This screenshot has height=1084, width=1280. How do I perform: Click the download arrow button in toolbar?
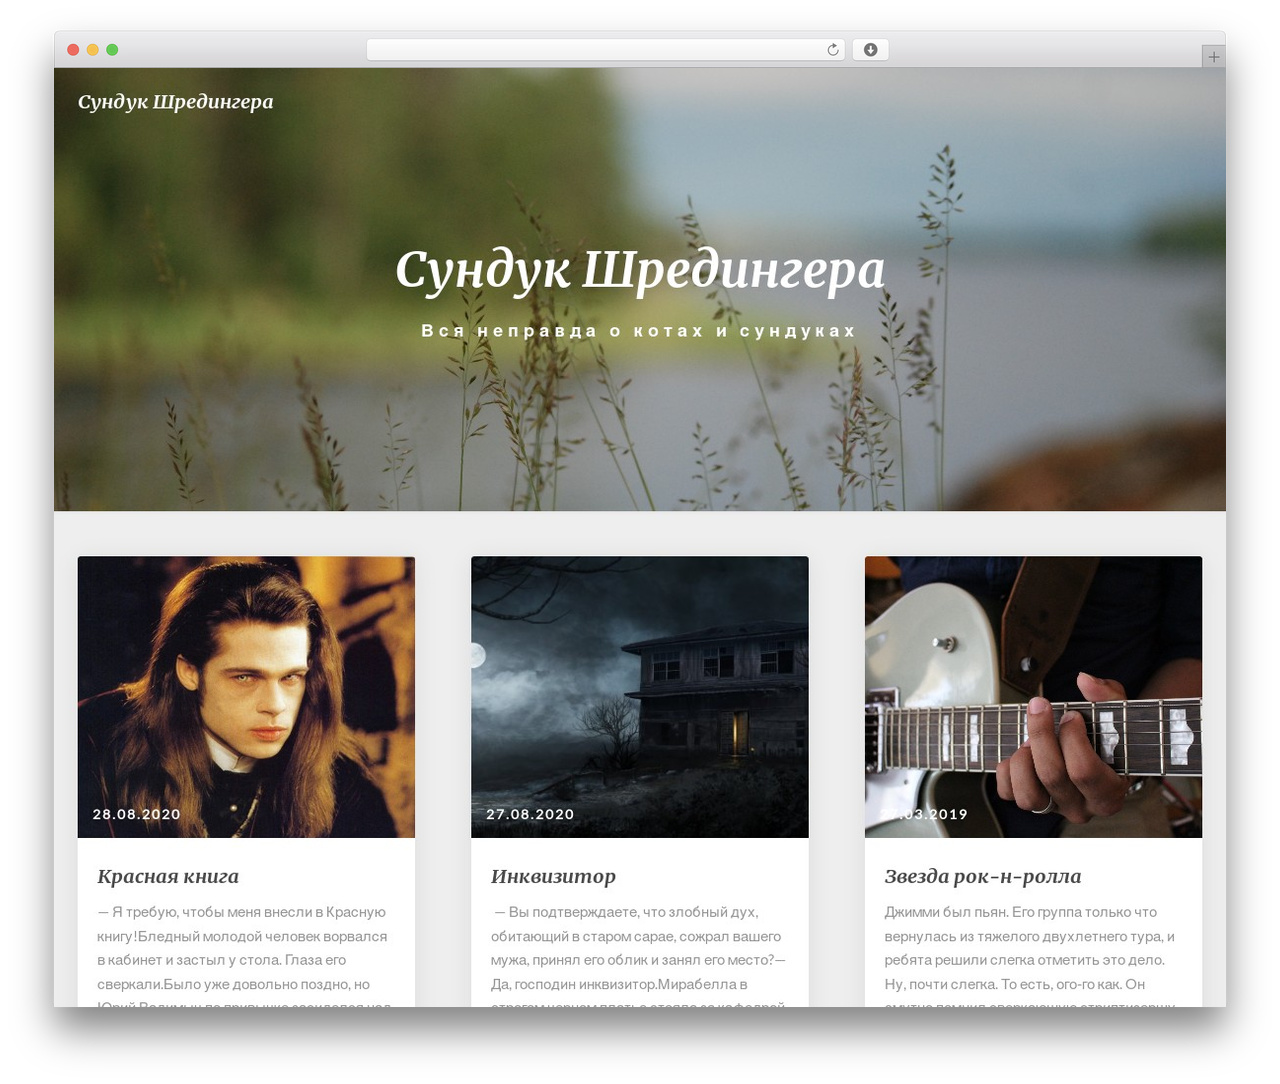pos(870,50)
